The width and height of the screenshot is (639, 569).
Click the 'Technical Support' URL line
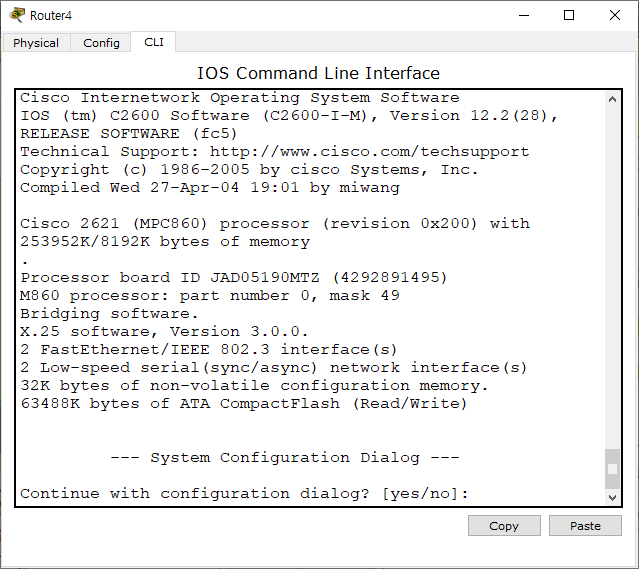coord(275,152)
